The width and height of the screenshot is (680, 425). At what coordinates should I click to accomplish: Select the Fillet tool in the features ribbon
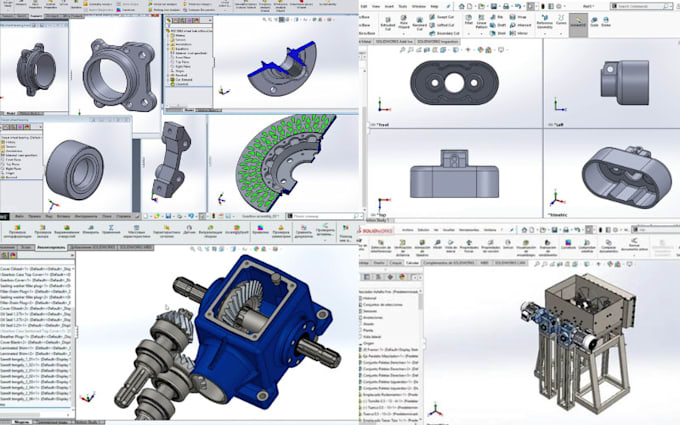469,20
